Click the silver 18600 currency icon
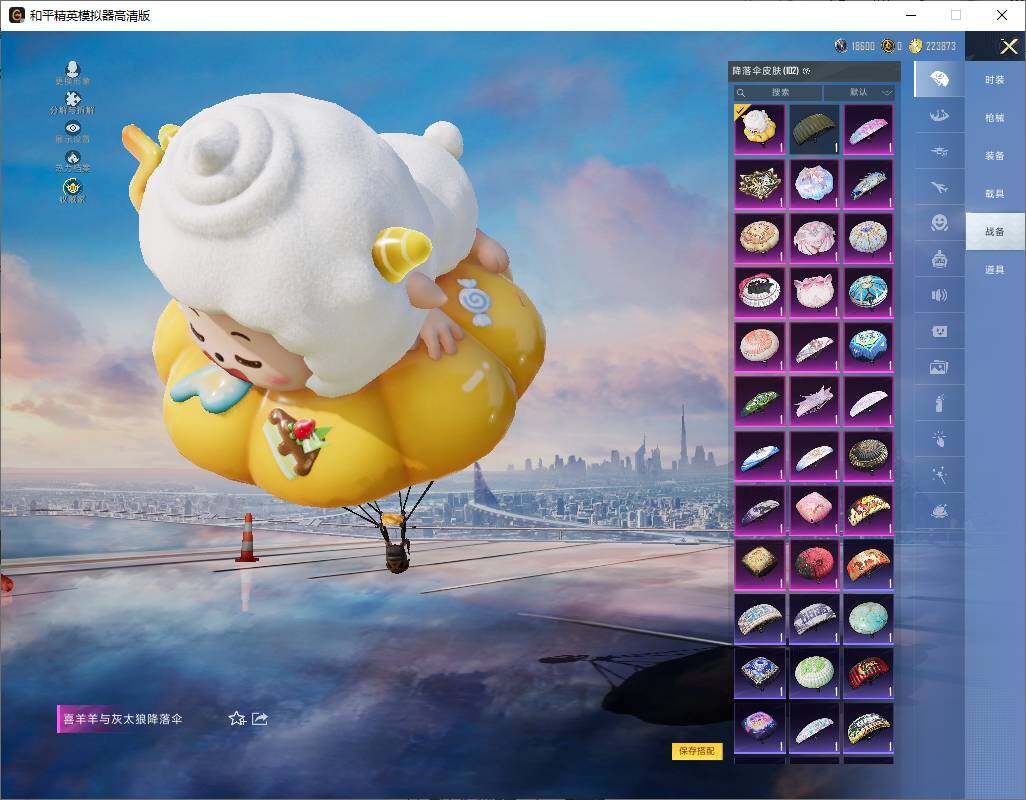1026x800 pixels. pyautogui.click(x=841, y=45)
